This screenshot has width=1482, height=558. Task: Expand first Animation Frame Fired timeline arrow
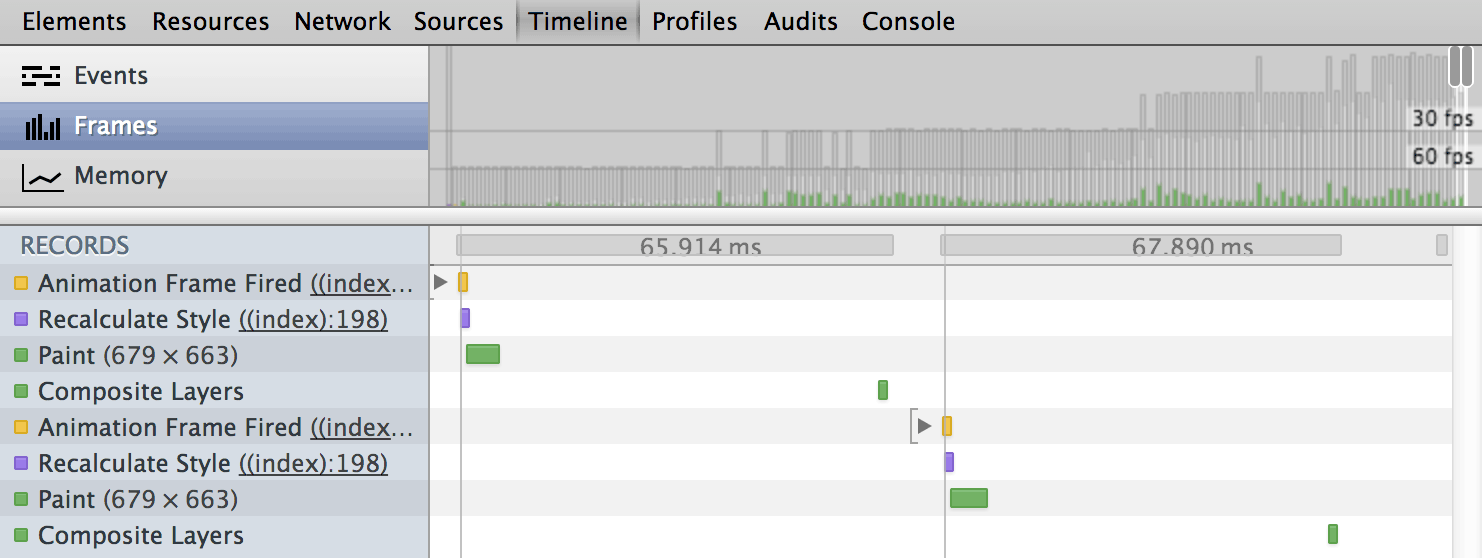(x=440, y=283)
